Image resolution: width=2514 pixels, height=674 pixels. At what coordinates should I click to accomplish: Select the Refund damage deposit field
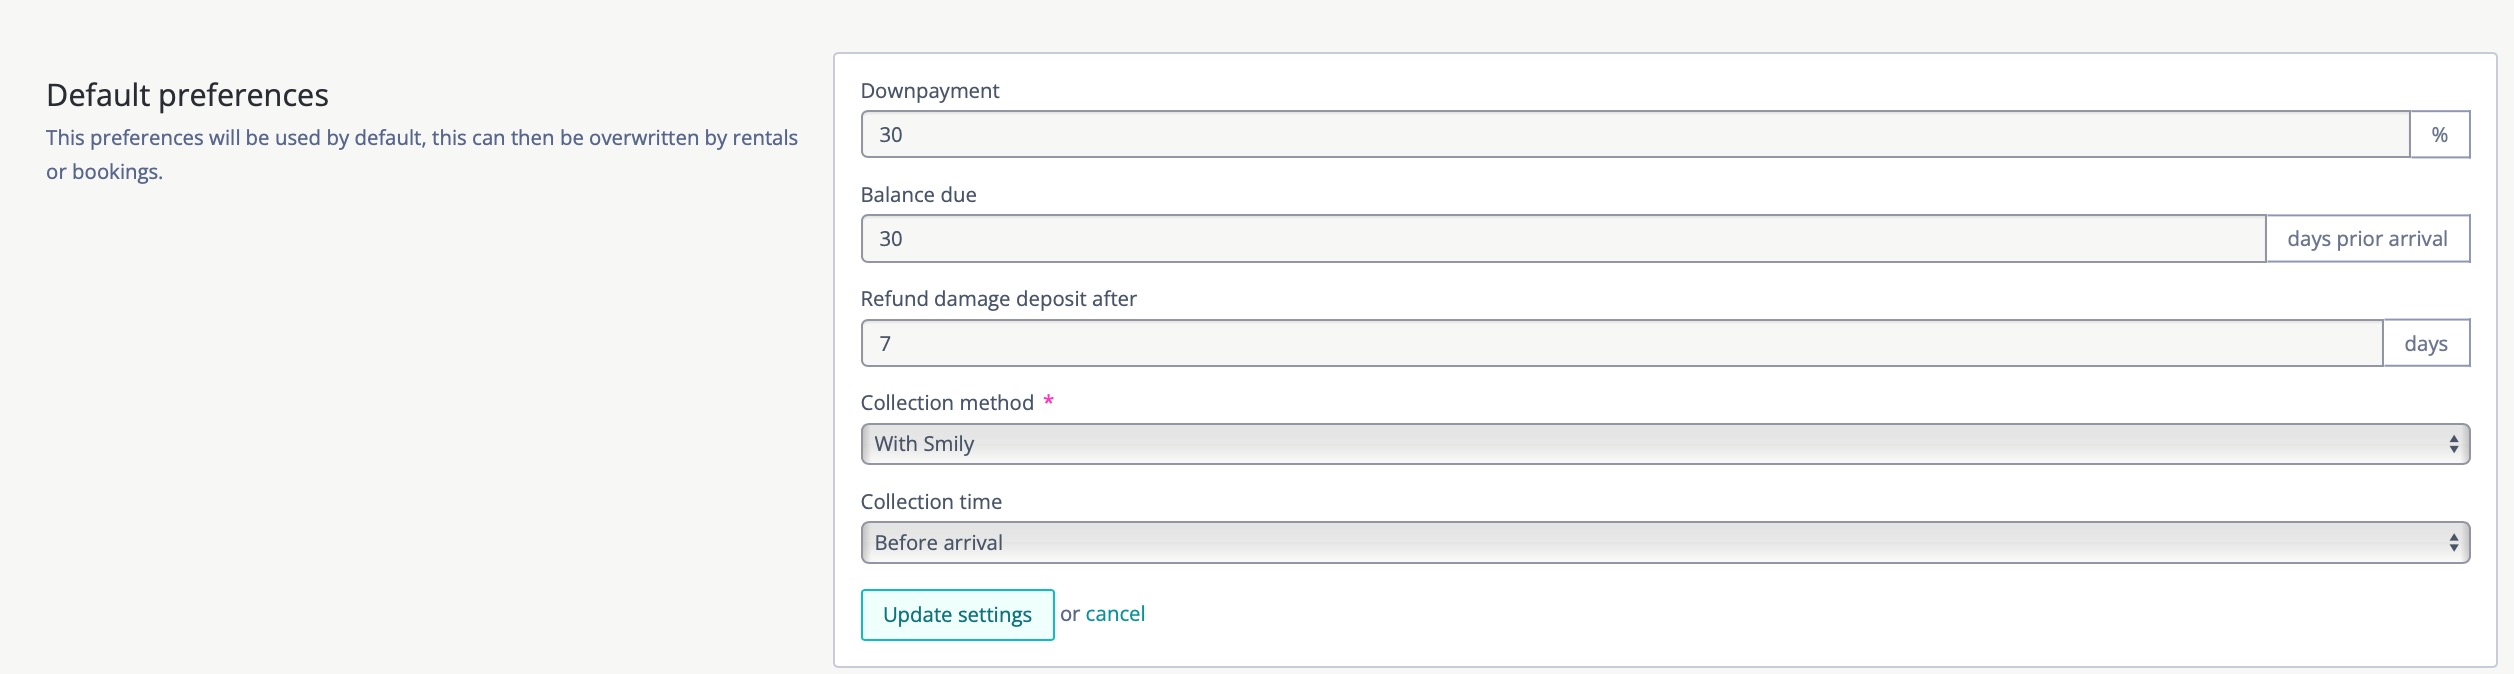1621,343
